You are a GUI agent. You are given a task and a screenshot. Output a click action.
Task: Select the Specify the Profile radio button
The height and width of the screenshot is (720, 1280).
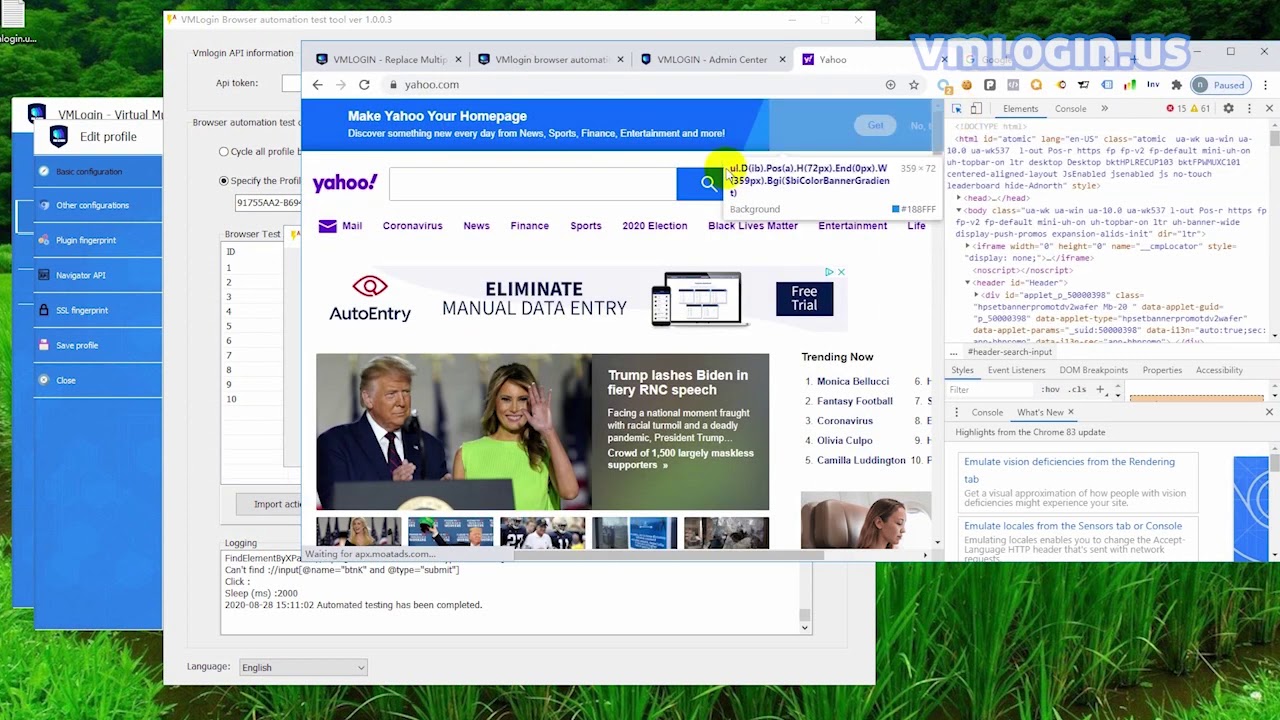pyautogui.click(x=224, y=181)
